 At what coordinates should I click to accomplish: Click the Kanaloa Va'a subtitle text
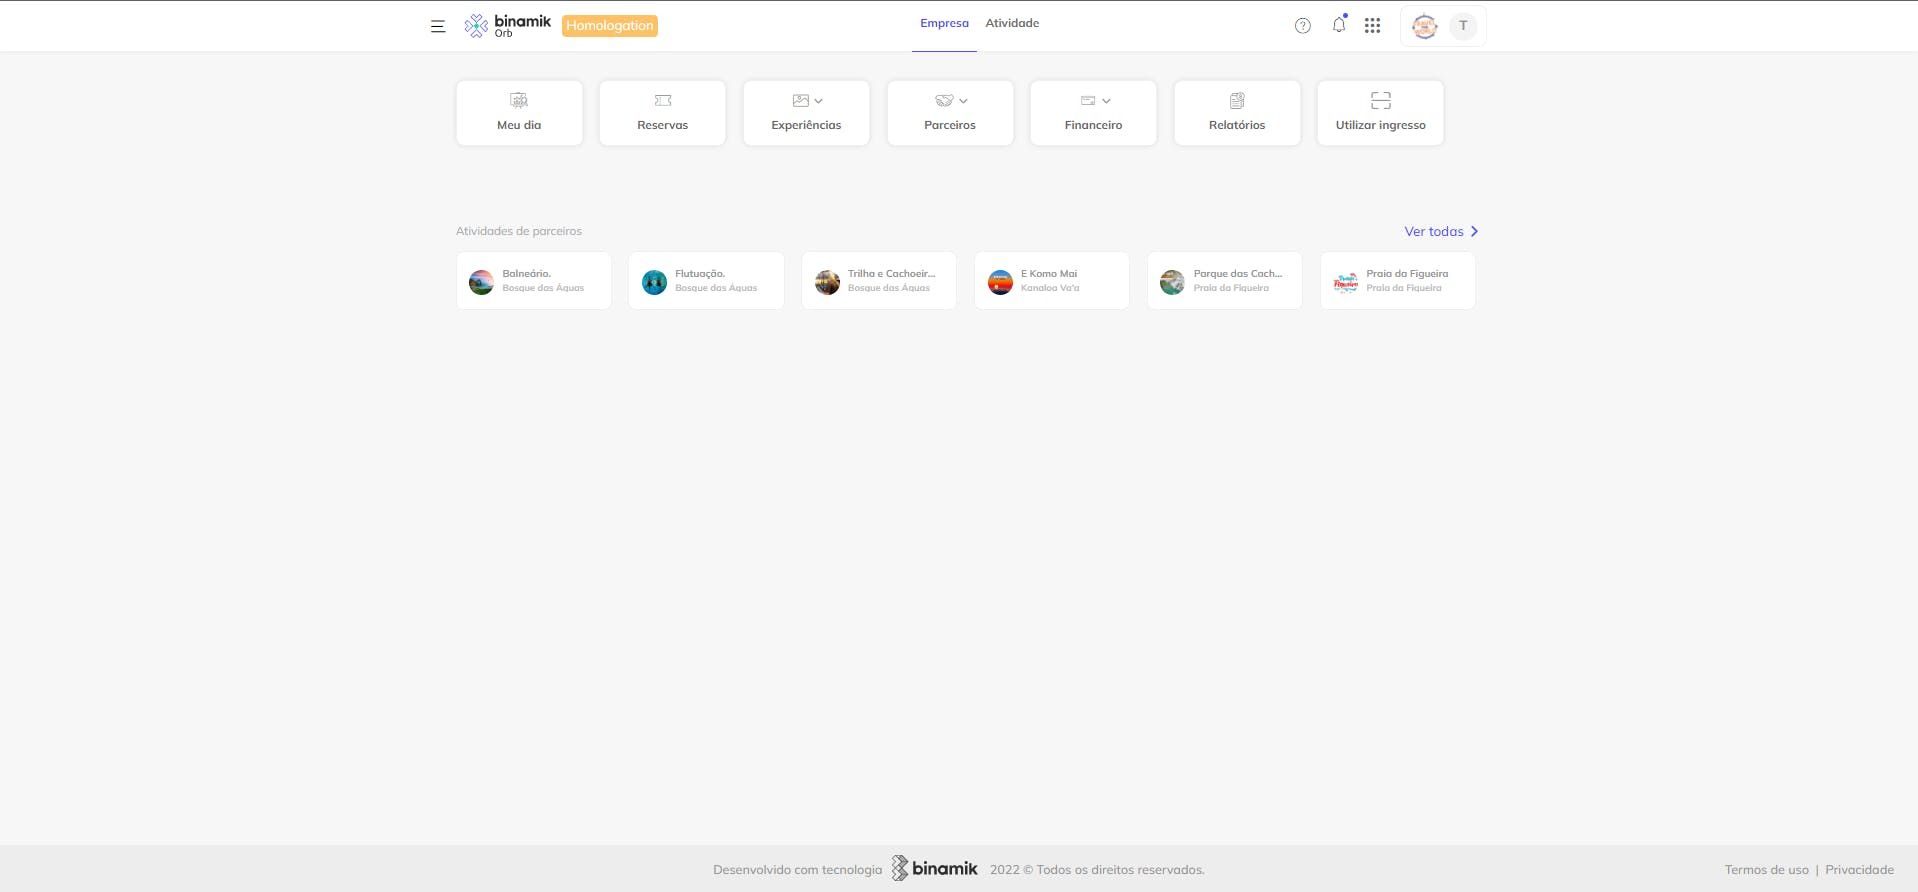point(1050,288)
